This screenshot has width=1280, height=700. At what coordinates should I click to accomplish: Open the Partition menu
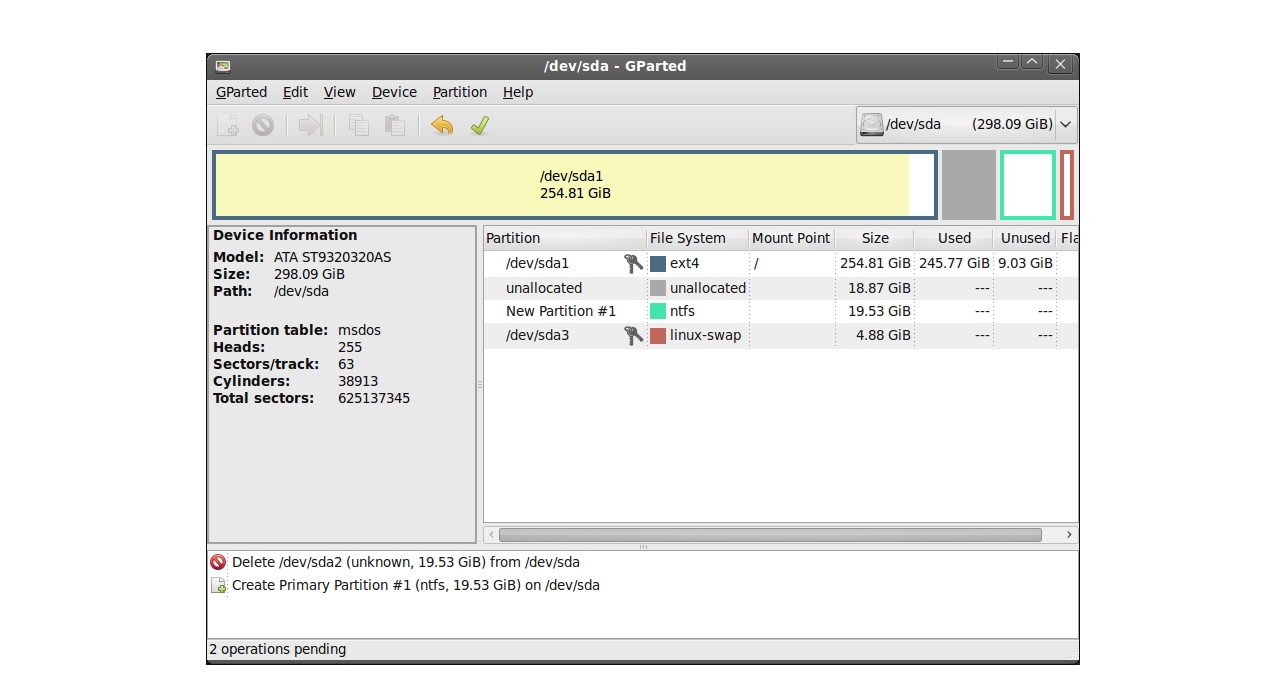(459, 92)
